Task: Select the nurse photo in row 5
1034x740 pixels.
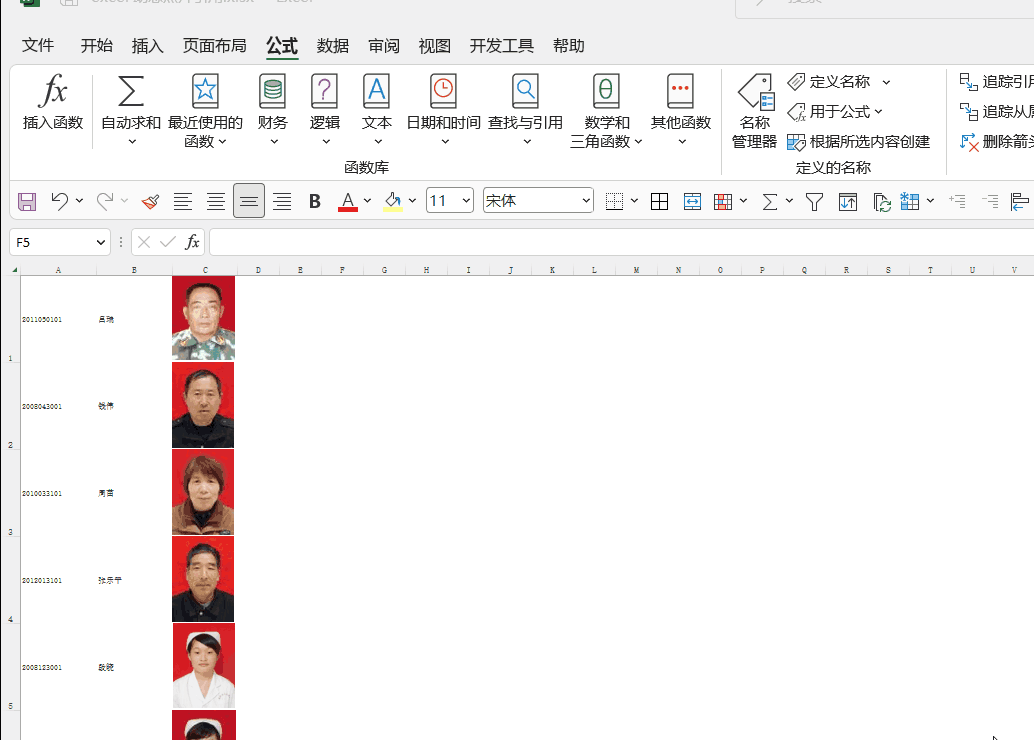Action: [x=204, y=665]
